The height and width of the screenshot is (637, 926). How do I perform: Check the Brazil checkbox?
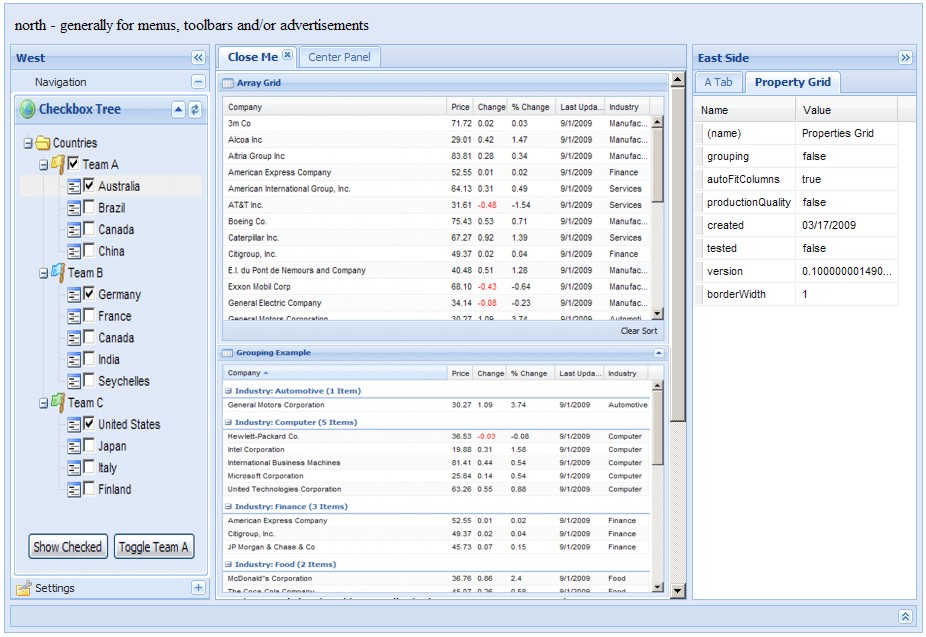coord(90,208)
